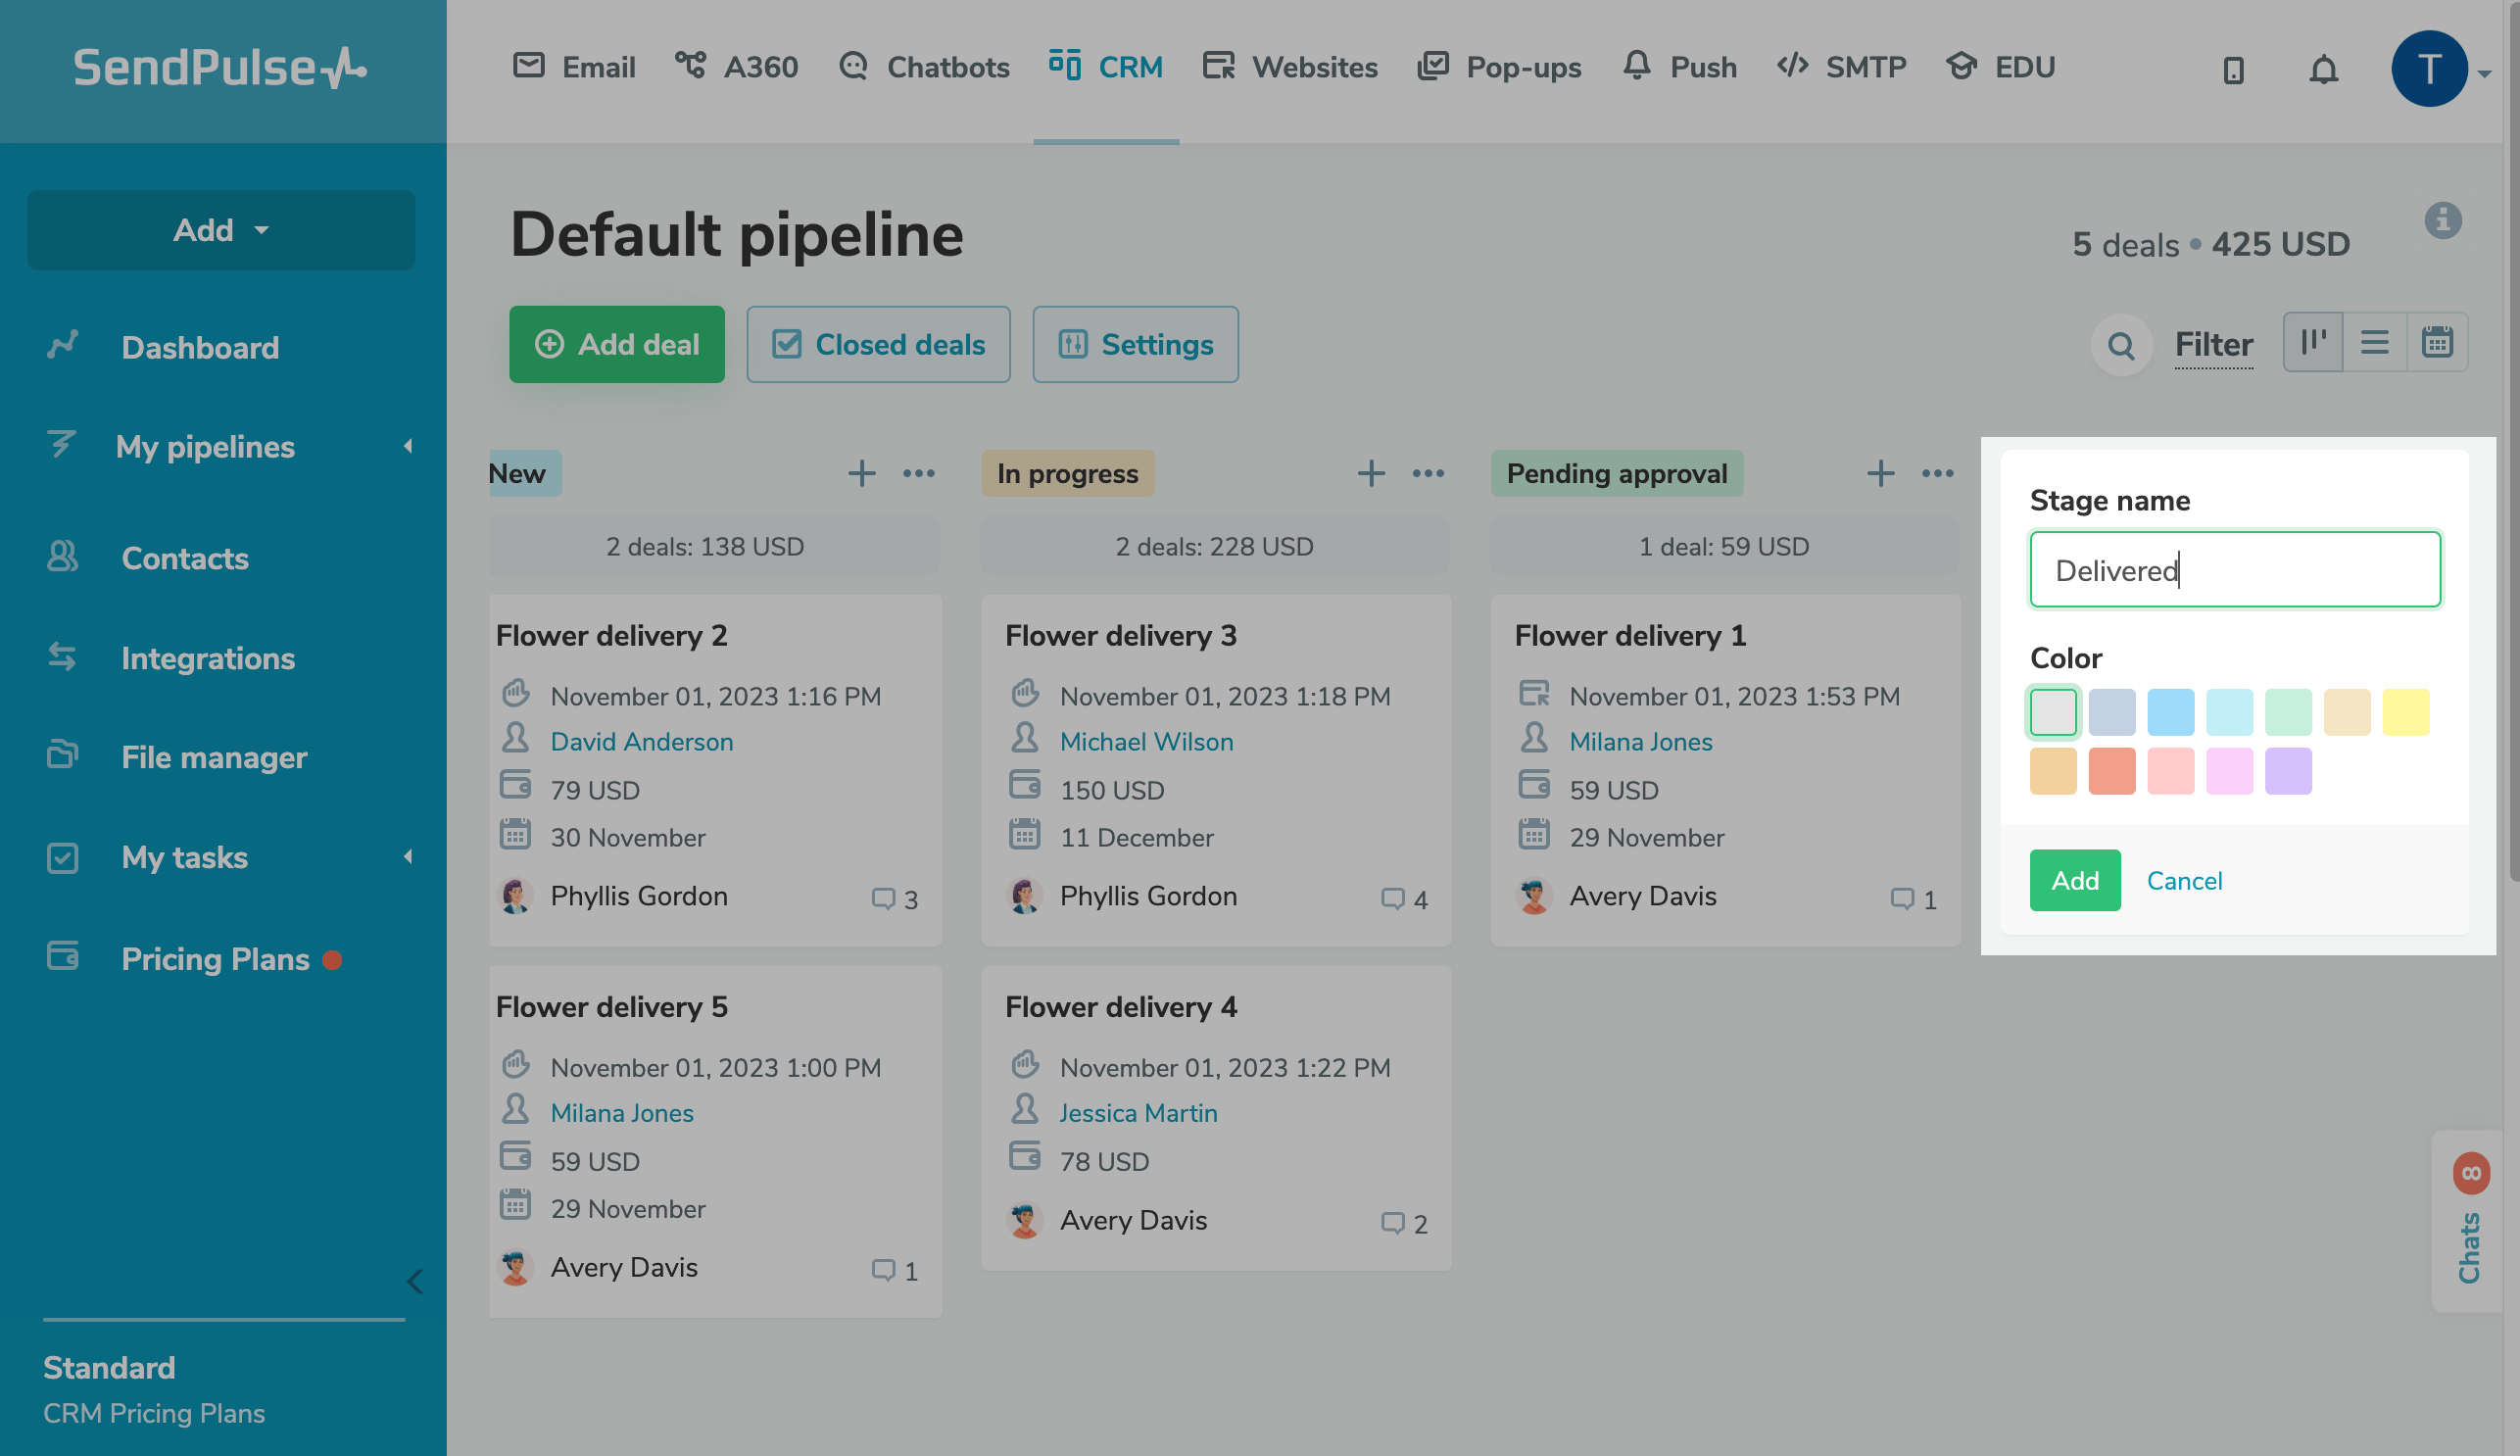Switch to Pop-ups tab

tap(1499, 67)
